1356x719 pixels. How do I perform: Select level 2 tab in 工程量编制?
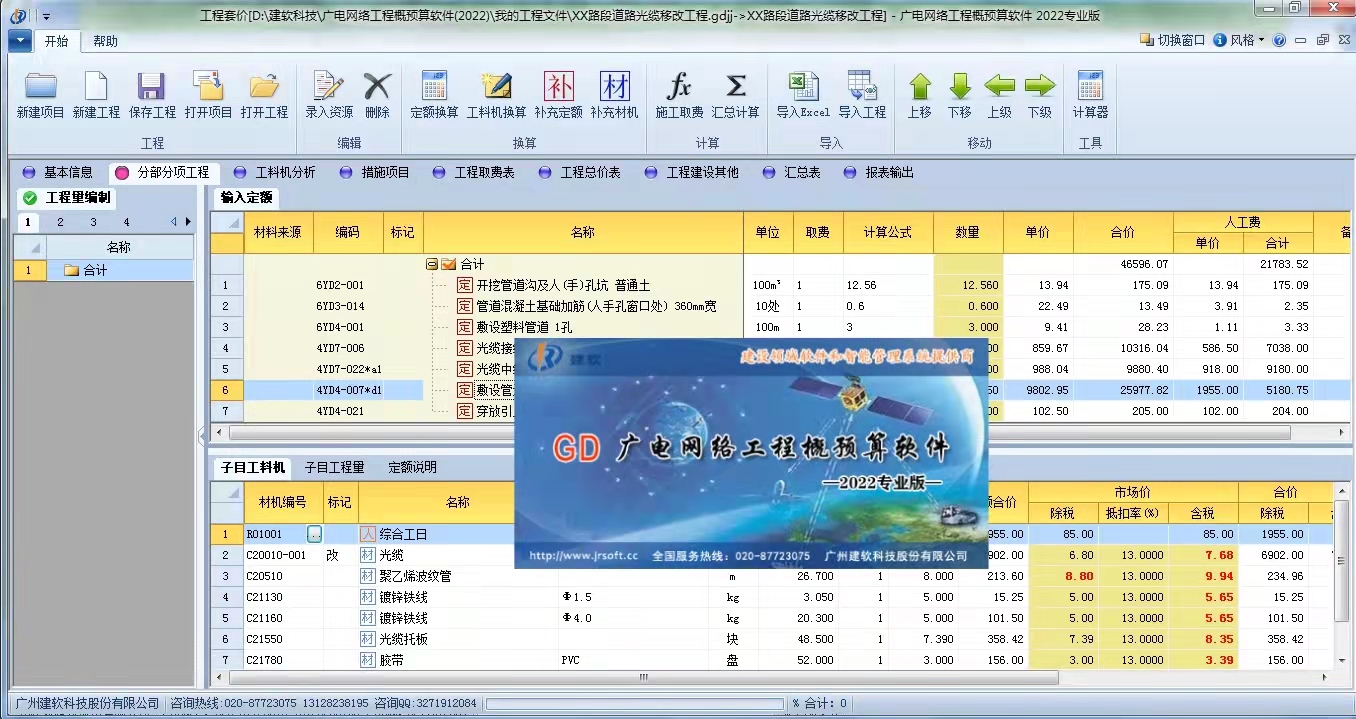(60, 222)
